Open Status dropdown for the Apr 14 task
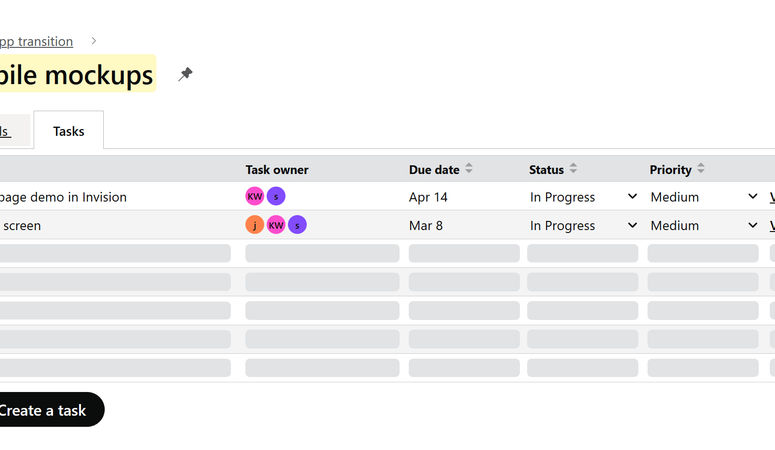 coord(583,197)
